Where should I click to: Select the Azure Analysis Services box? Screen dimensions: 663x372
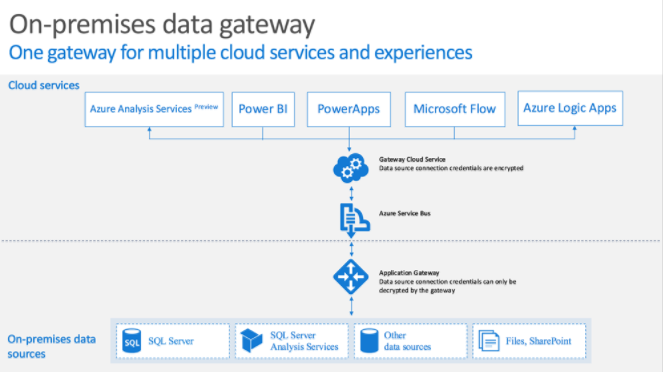[154, 109]
